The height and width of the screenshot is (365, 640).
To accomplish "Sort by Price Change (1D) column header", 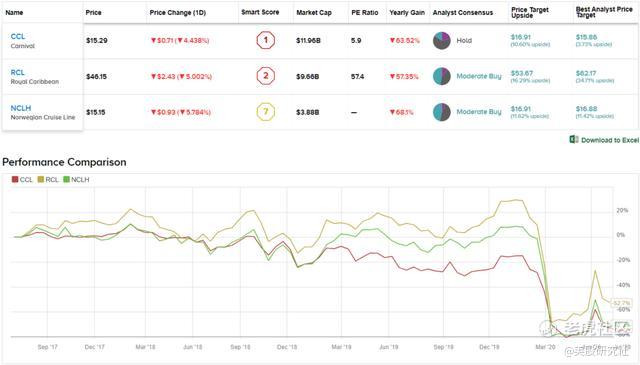I will (178, 13).
